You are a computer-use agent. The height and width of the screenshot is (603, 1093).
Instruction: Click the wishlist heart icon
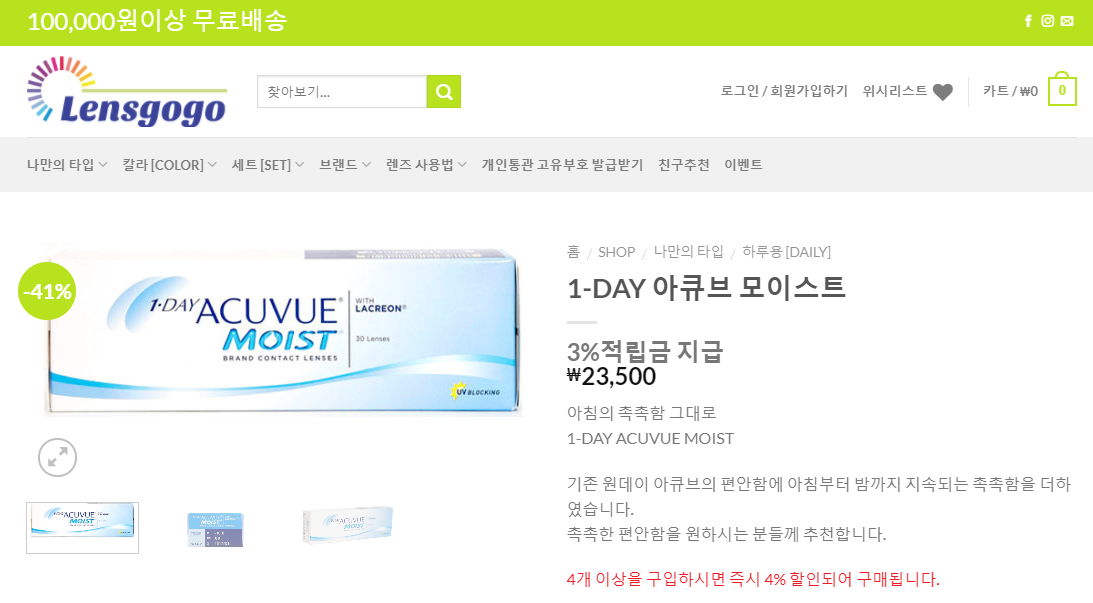(942, 92)
